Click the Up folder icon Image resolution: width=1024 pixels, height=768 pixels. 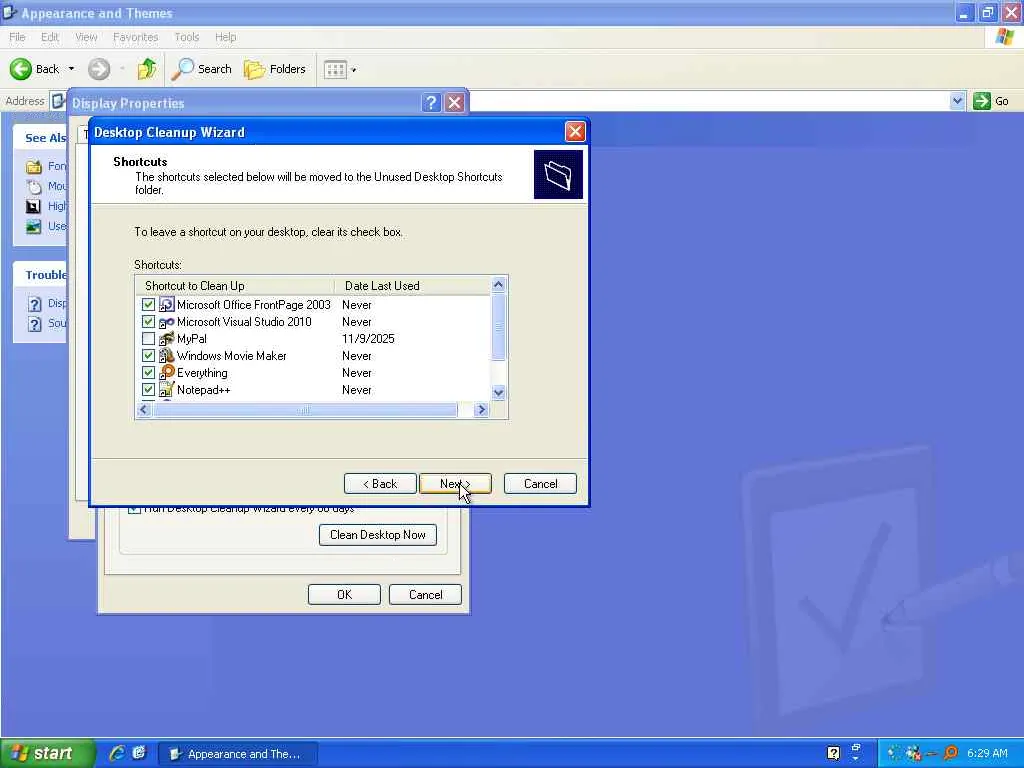147,69
